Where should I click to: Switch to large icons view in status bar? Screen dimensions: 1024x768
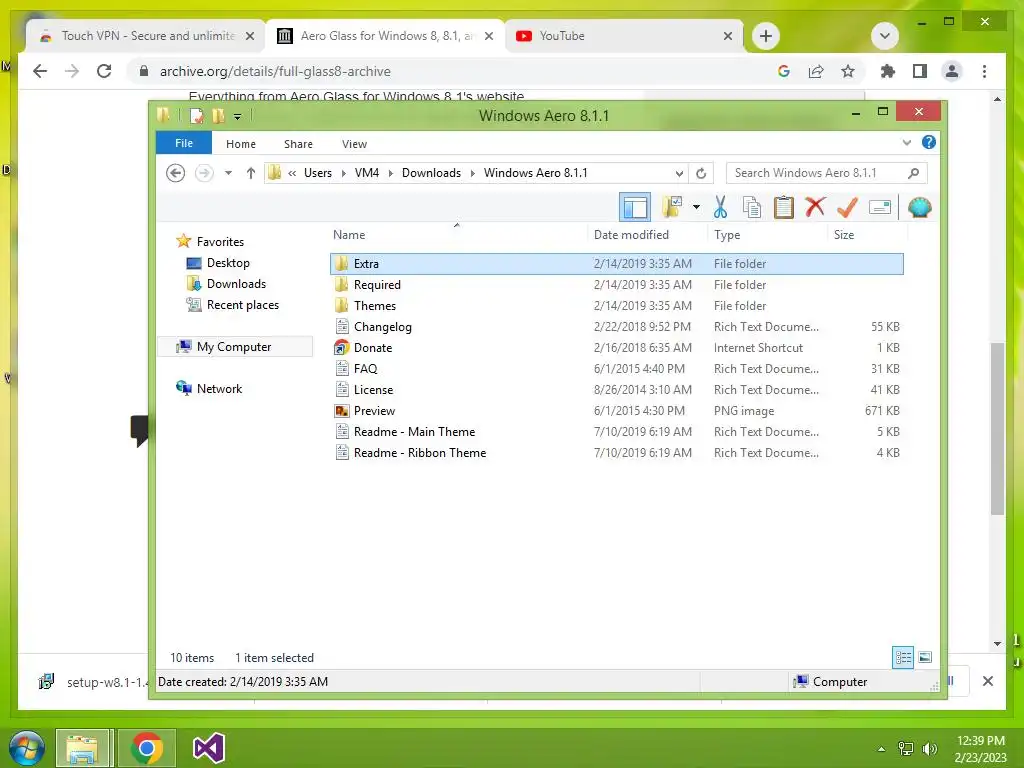pyautogui.click(x=925, y=658)
